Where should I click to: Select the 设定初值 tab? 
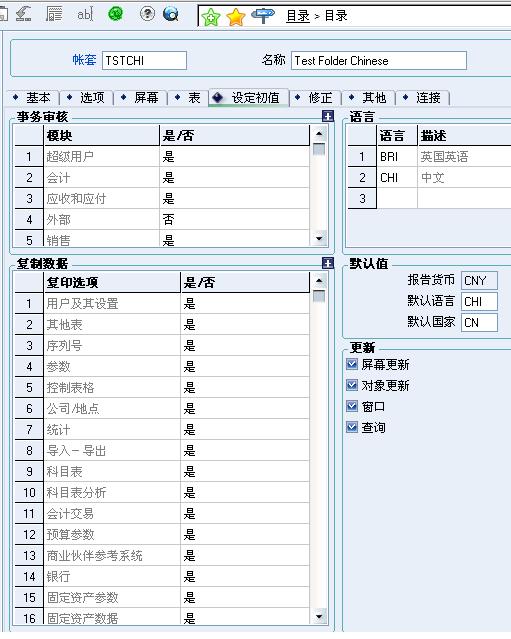point(249,98)
